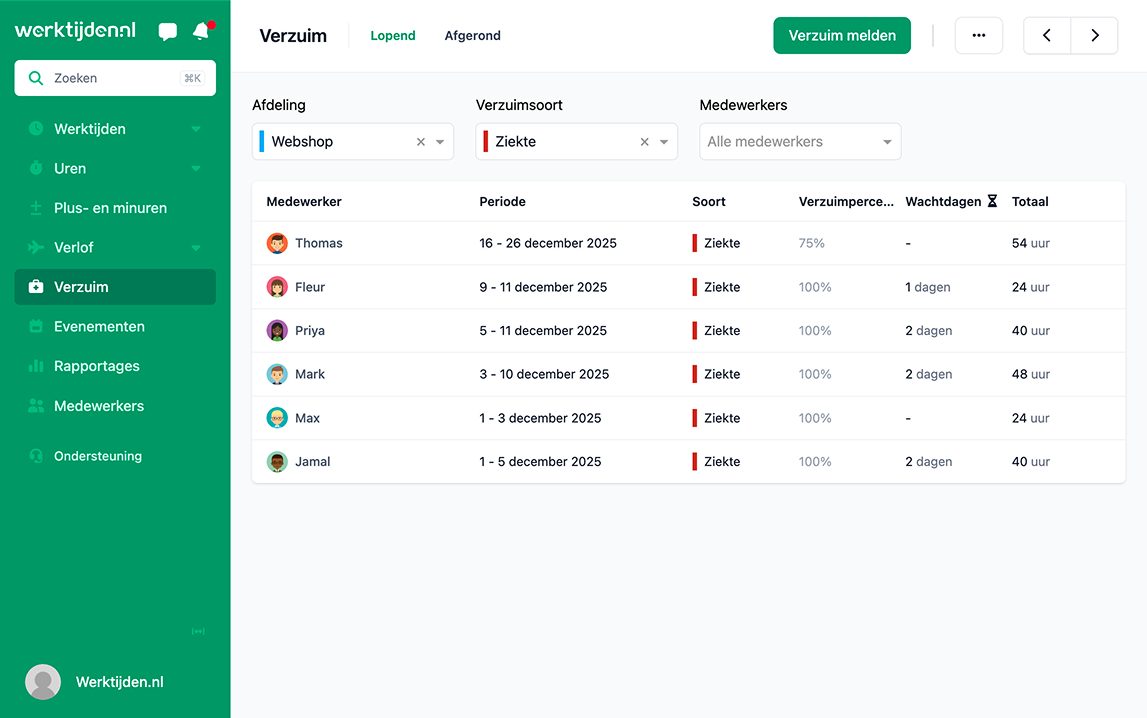
Task: Open the notifications bell icon
Action: click(x=199, y=31)
